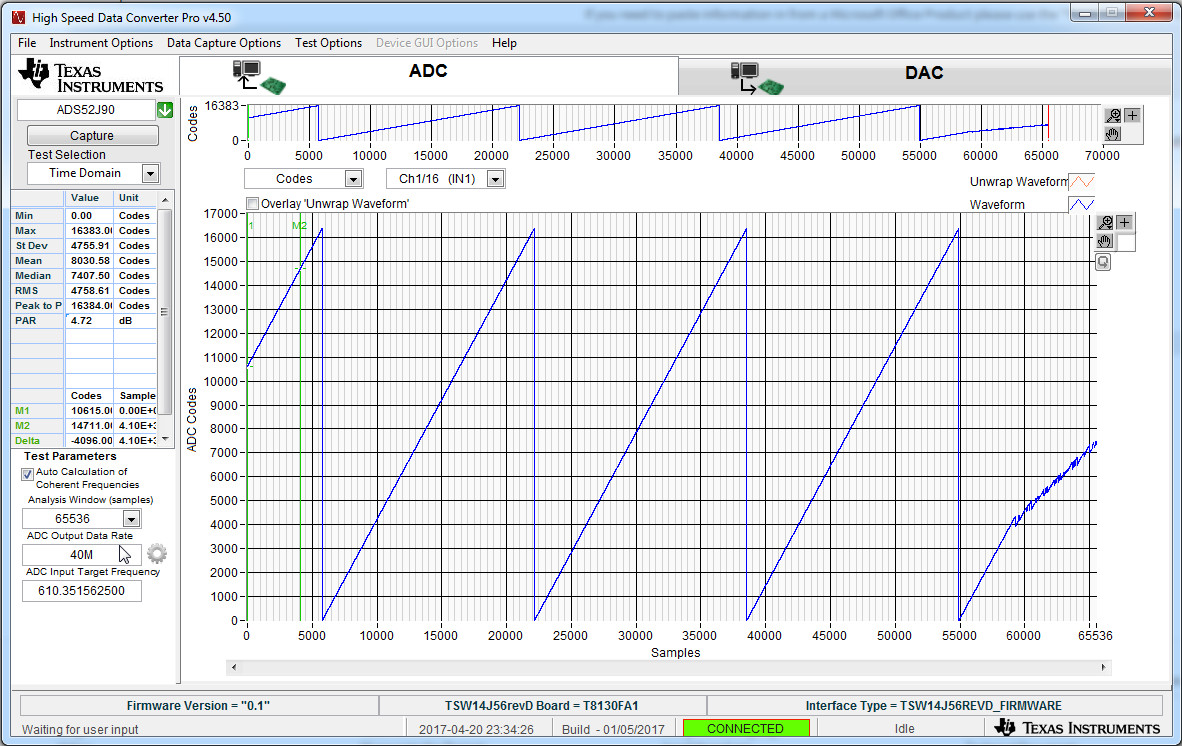Click the Delta row value -4096.00

pyautogui.click(x=90, y=441)
